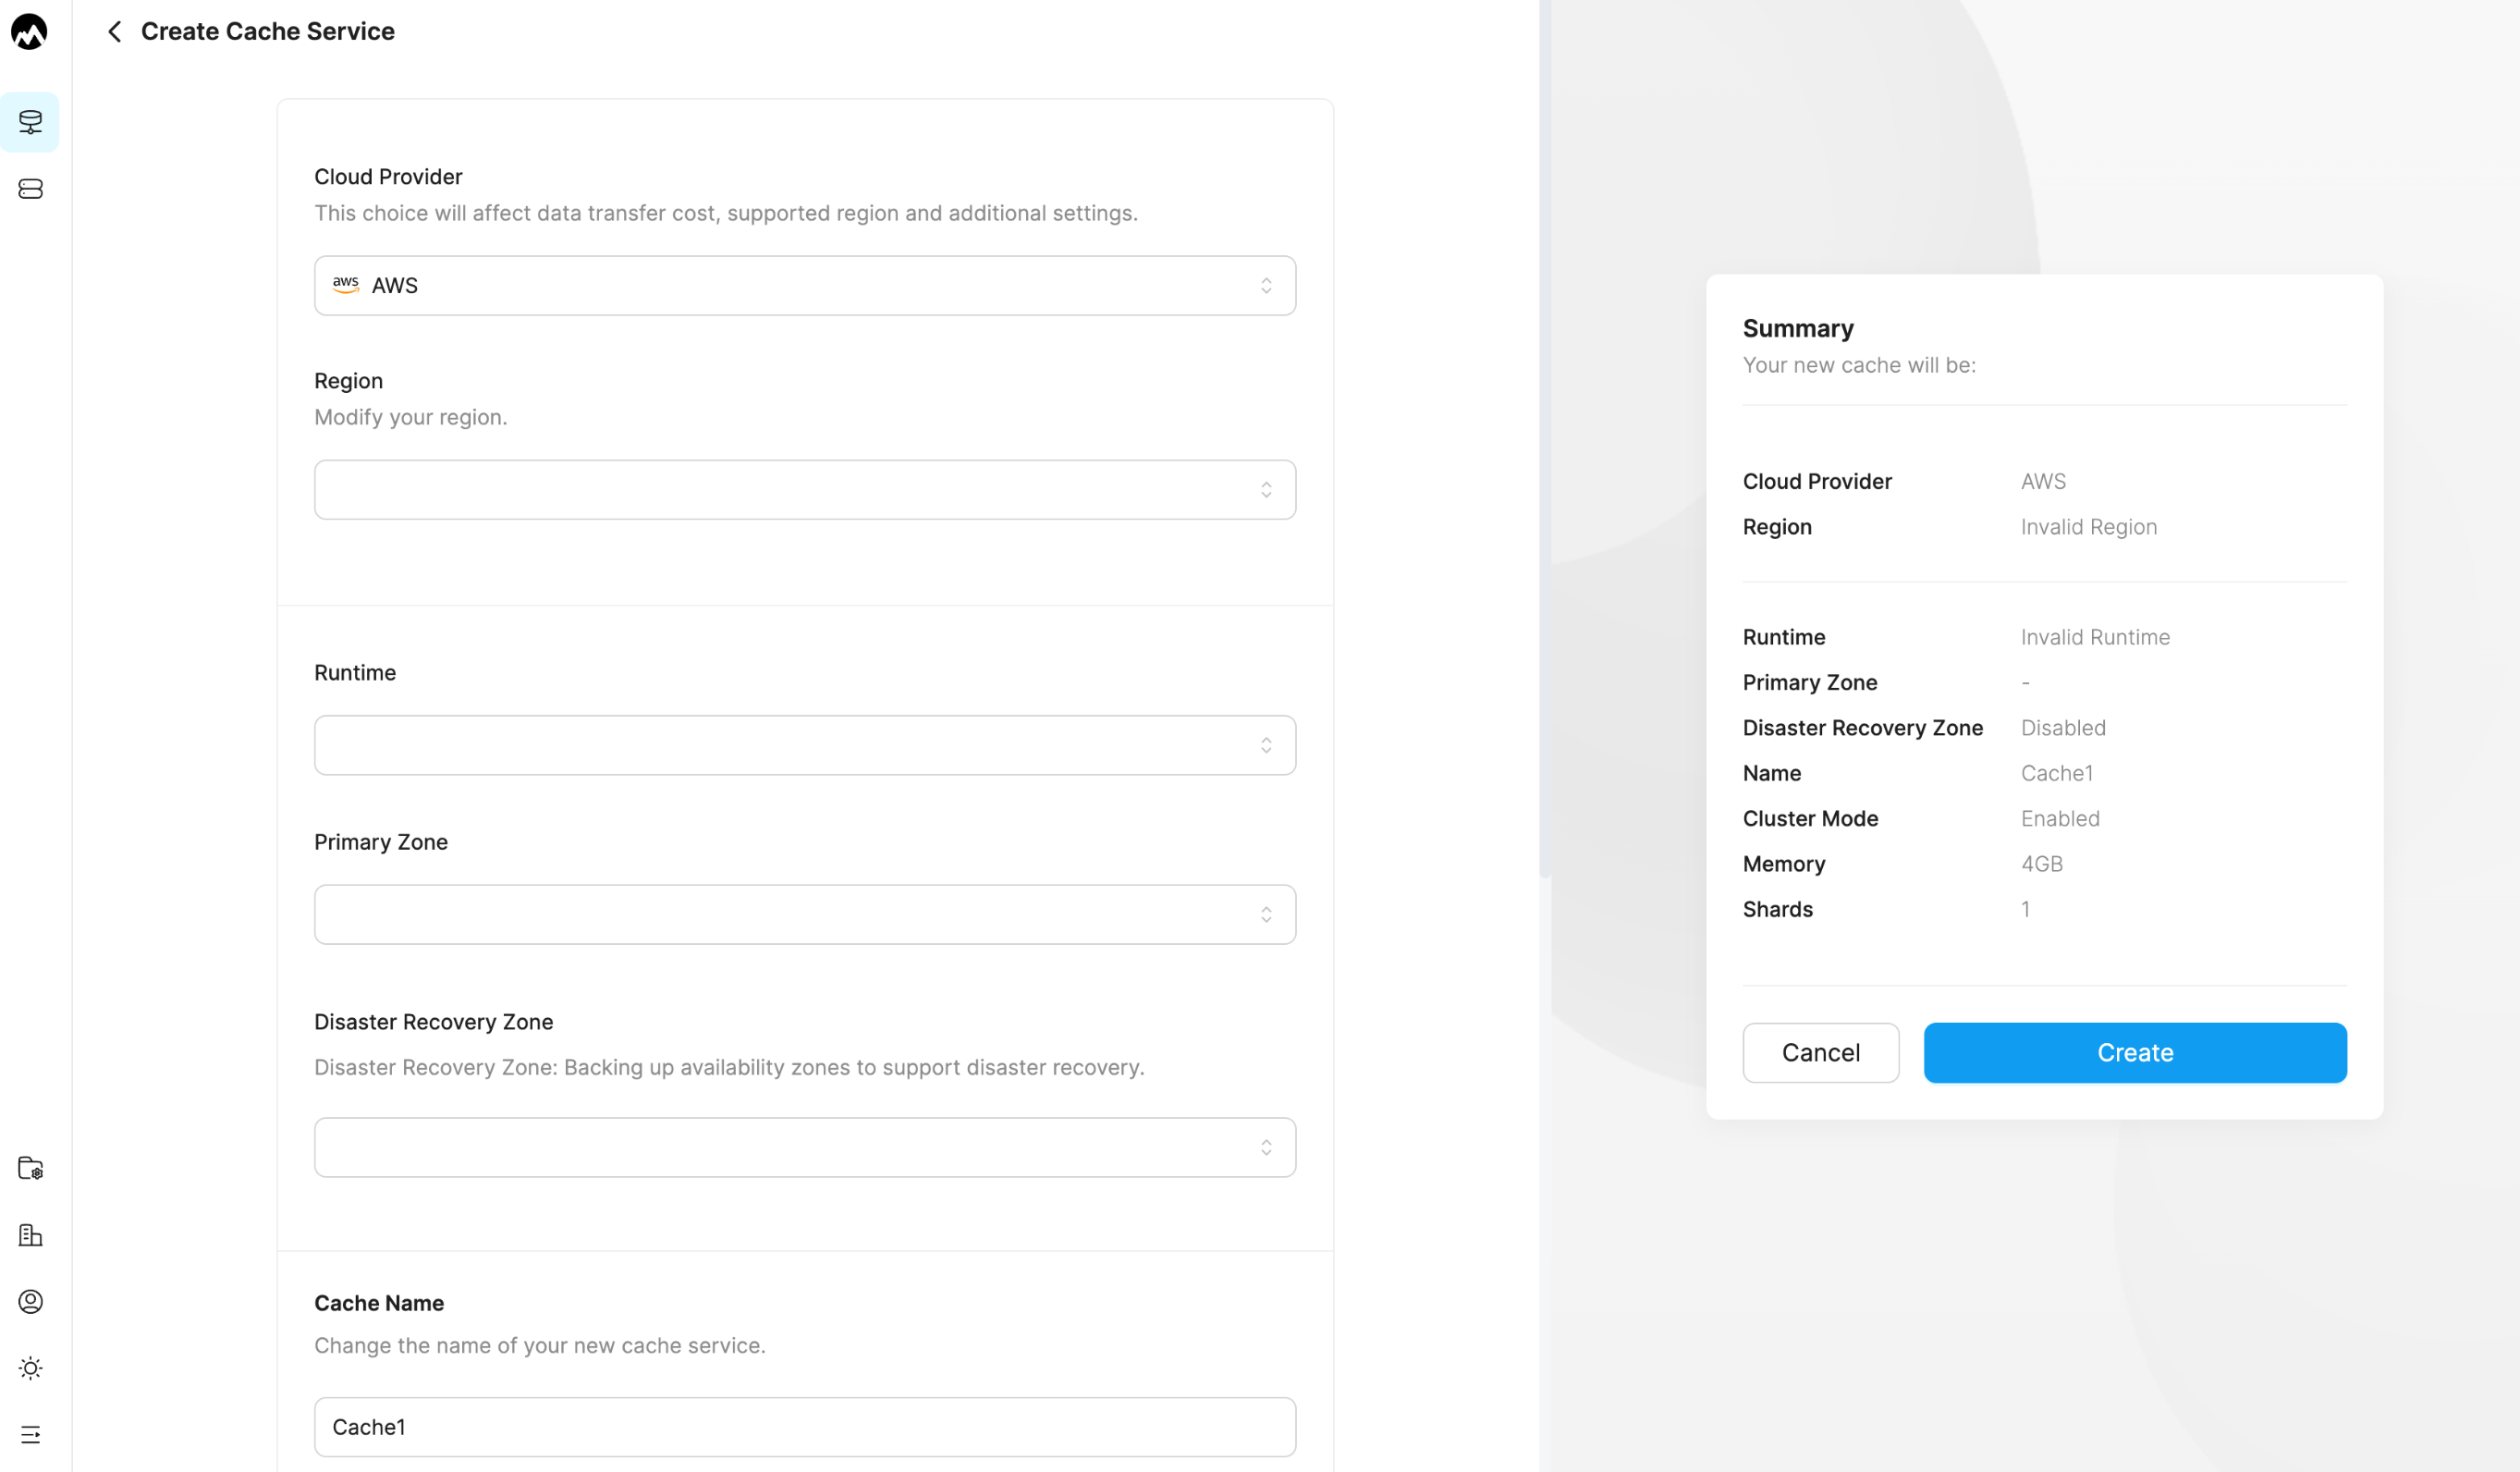Open the Primary Zone dropdown
Image resolution: width=2520 pixels, height=1472 pixels.
coord(805,914)
